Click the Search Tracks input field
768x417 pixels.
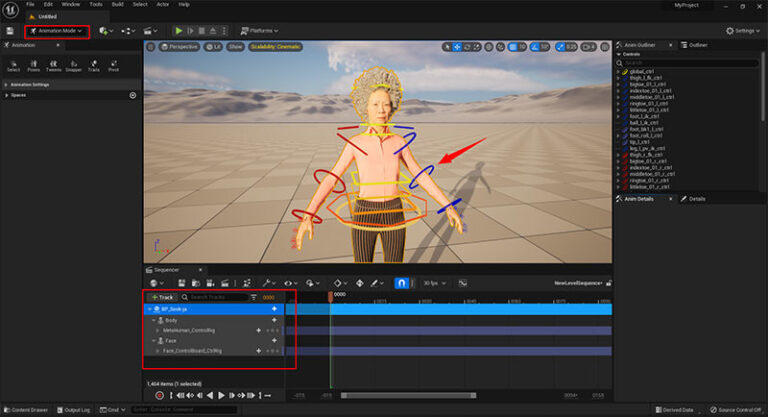pos(215,297)
